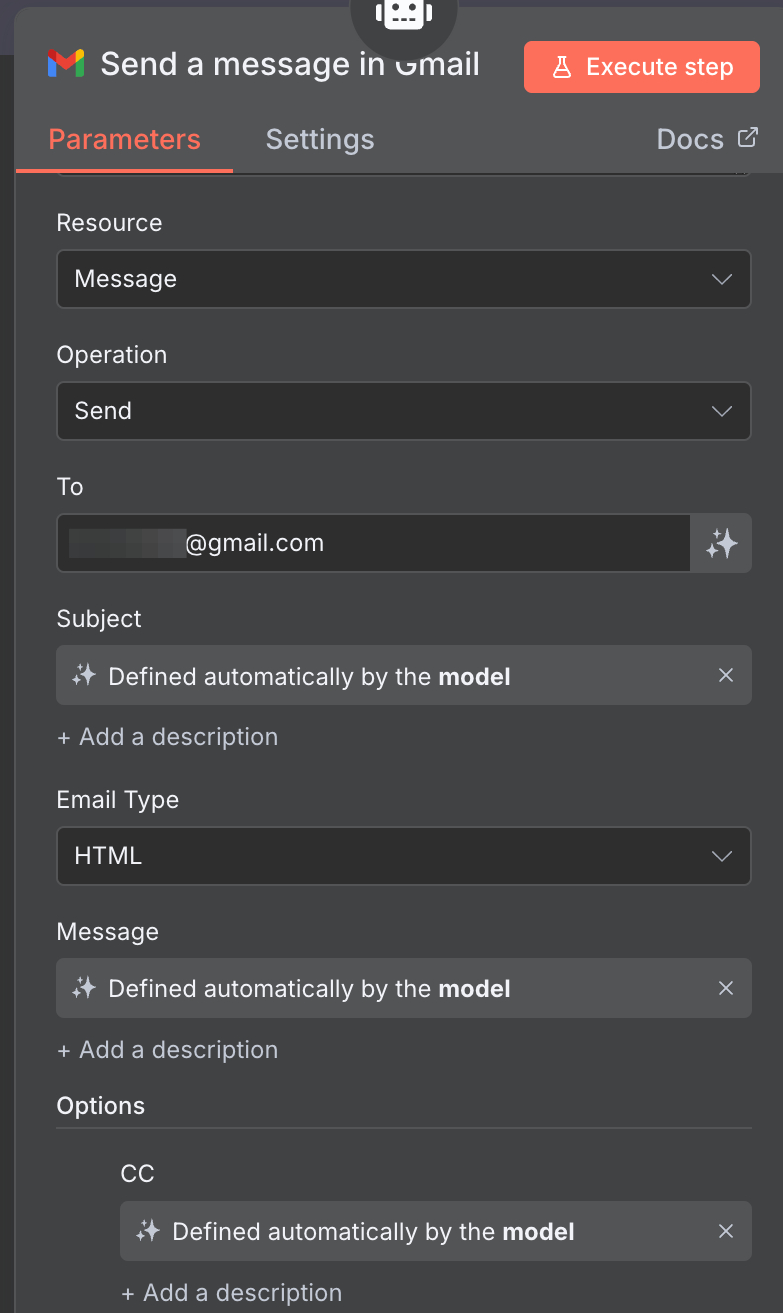
Task: Add a description under Subject
Action: coord(167,737)
